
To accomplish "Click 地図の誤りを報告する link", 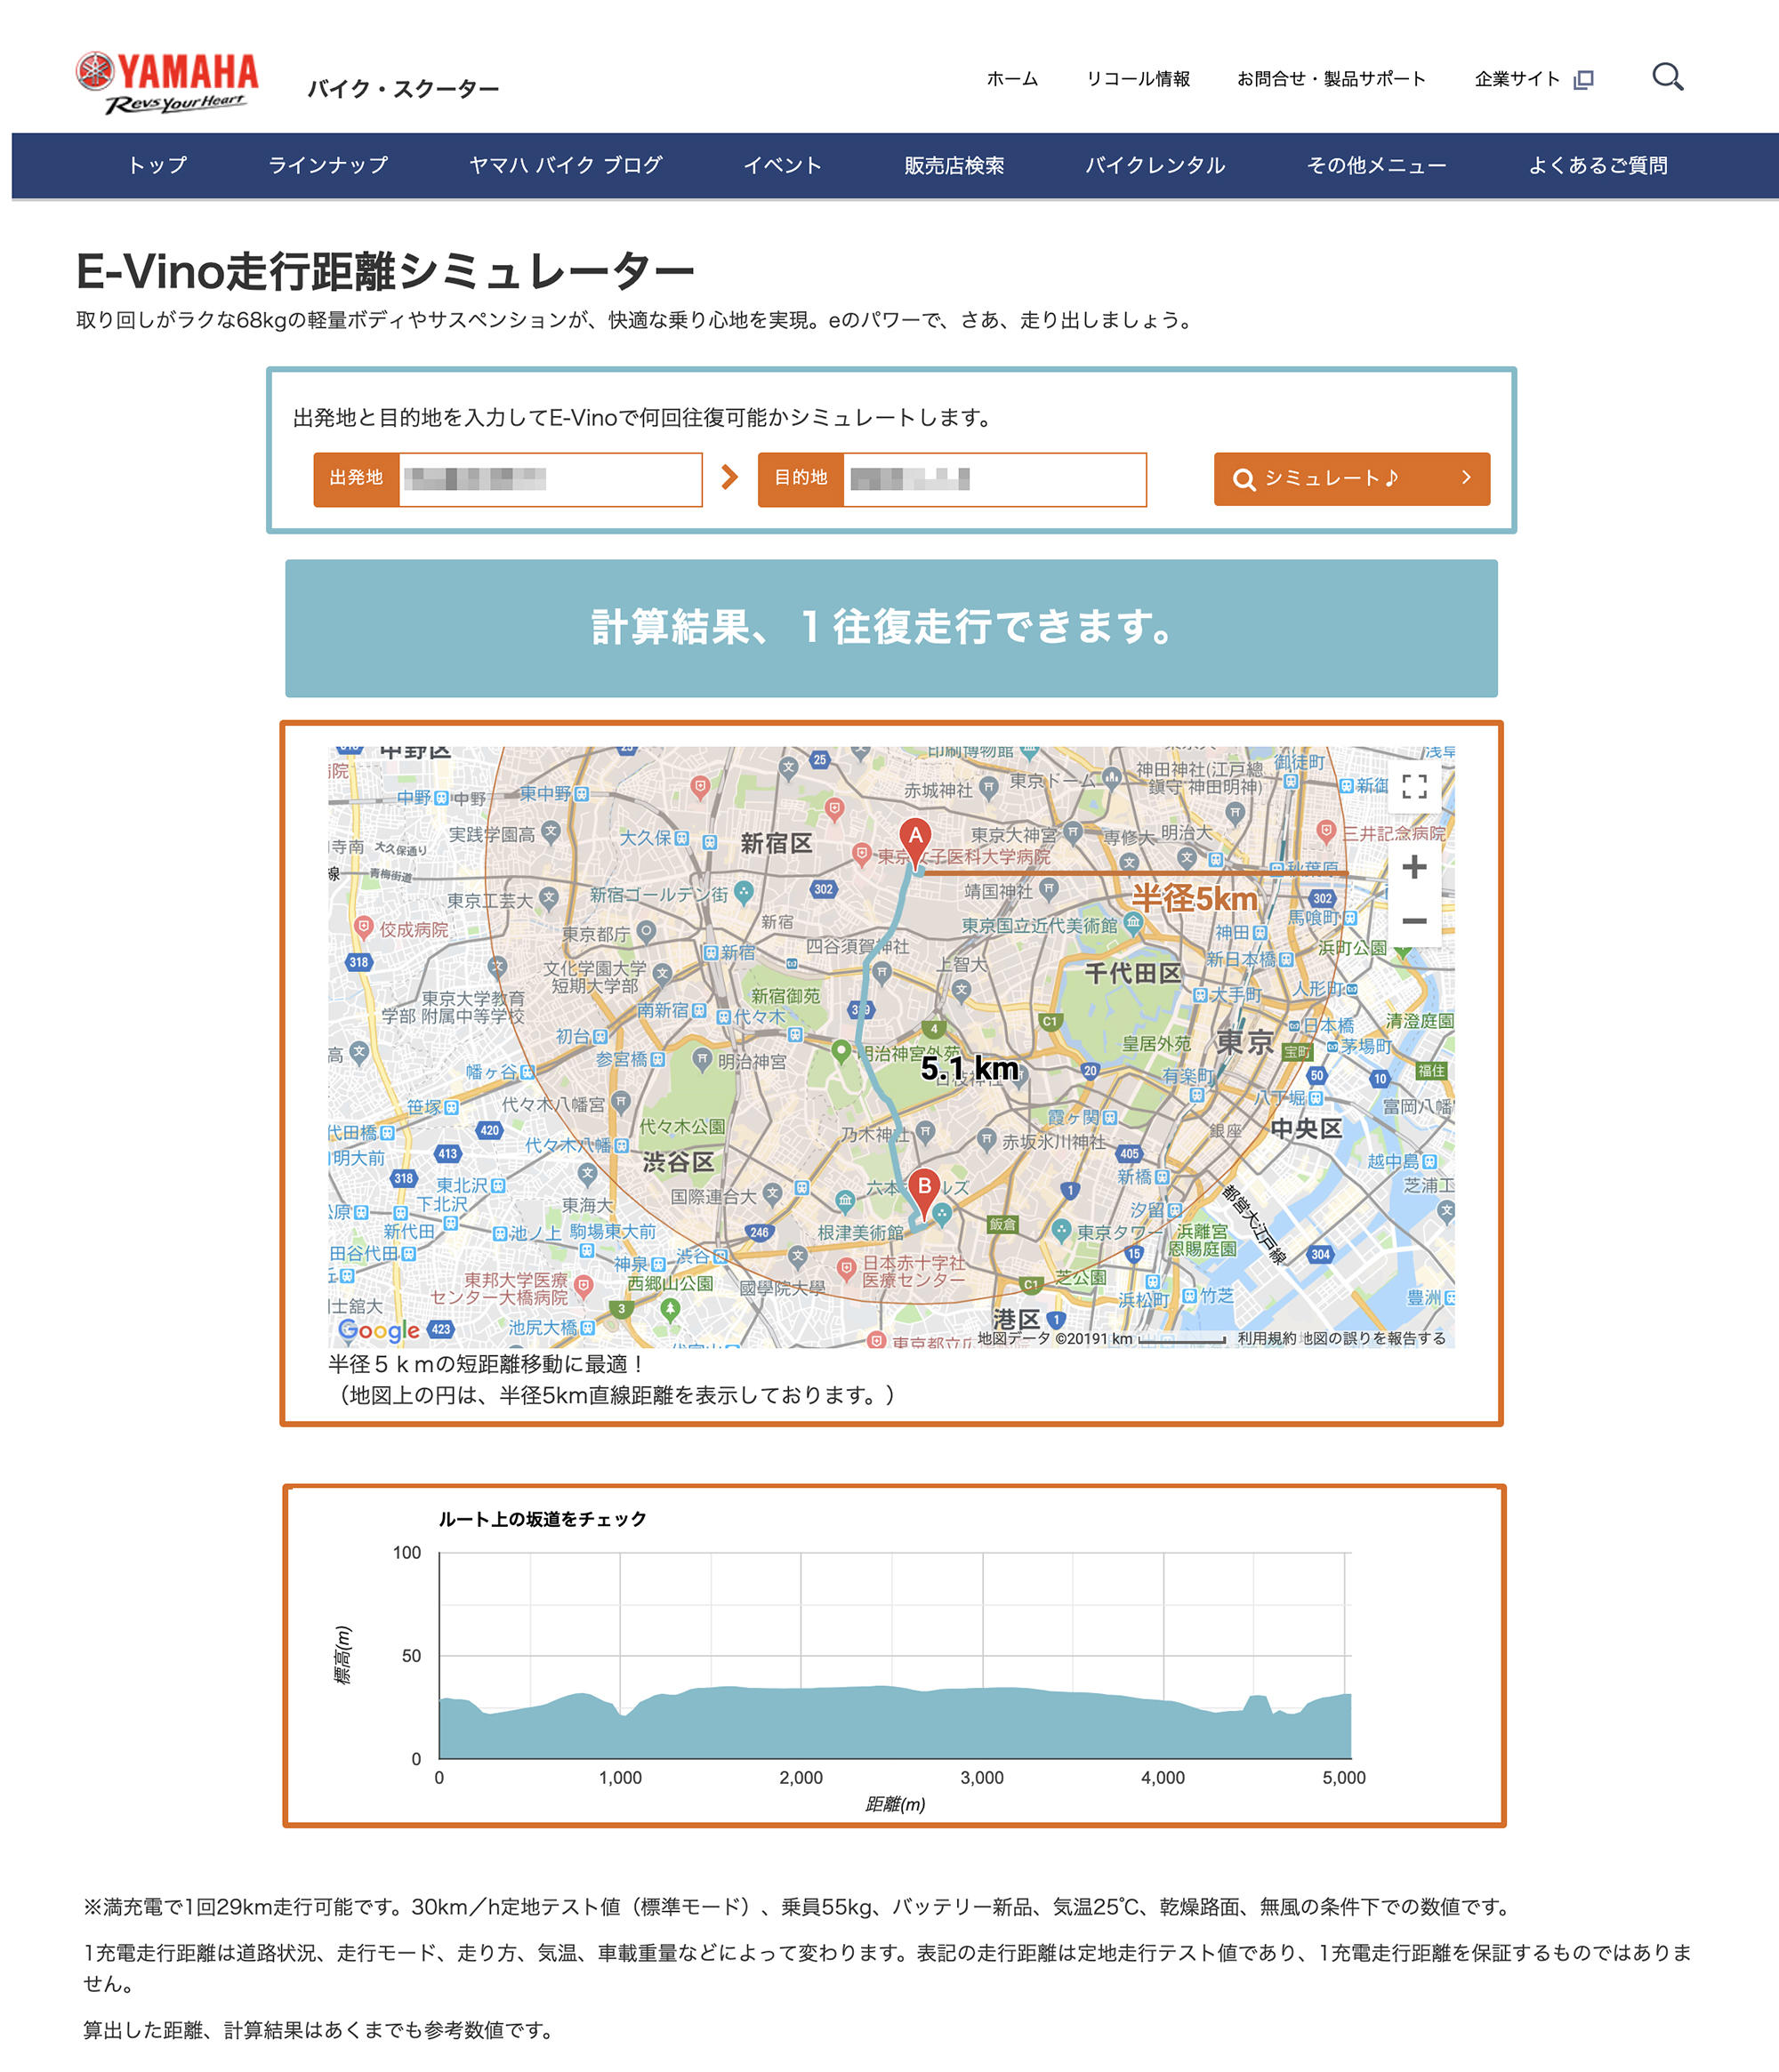I will click(x=1374, y=1339).
